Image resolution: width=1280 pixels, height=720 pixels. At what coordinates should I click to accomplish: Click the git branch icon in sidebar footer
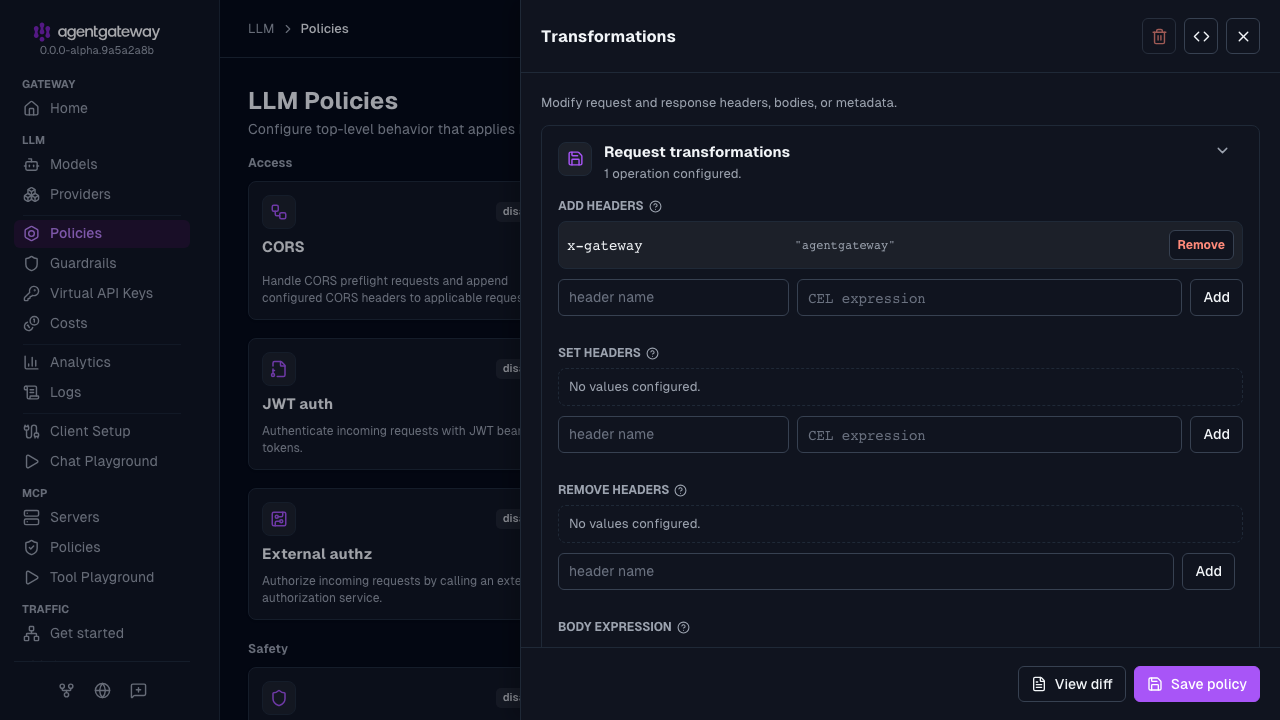(x=66, y=690)
